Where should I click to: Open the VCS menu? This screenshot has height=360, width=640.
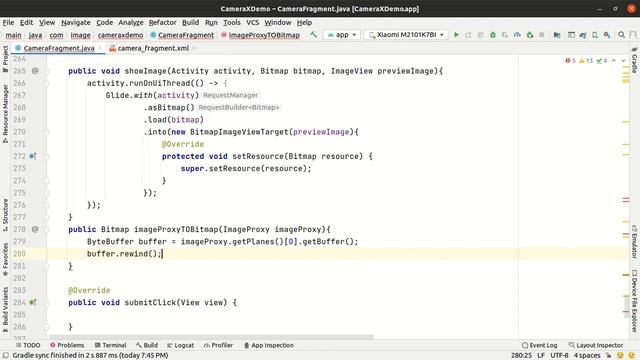pyautogui.click(x=253, y=22)
